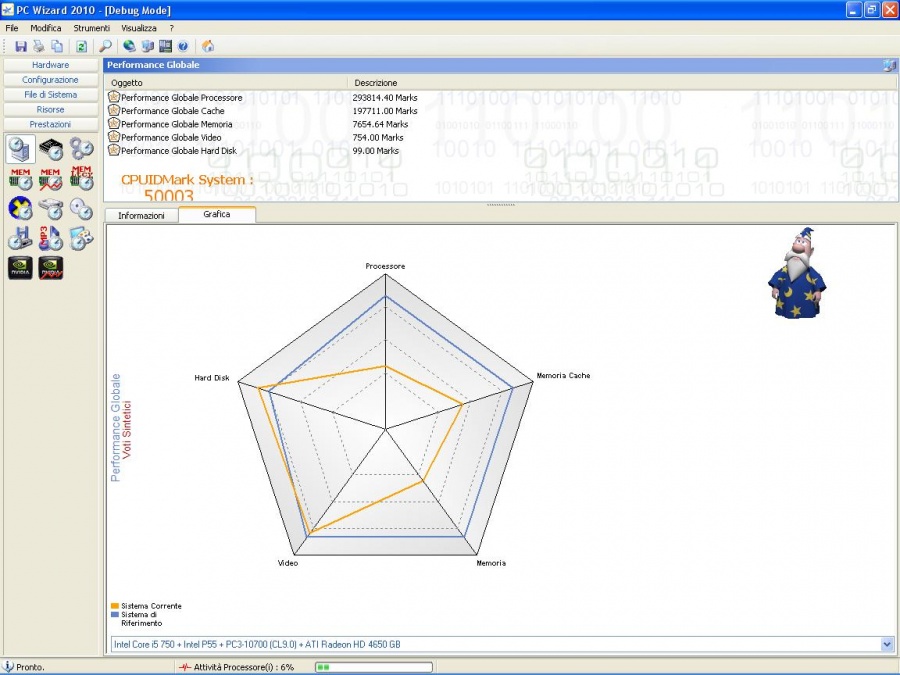This screenshot has height=675, width=900.
Task: Click the Print toolbar icon
Action: pyautogui.click(x=39, y=46)
